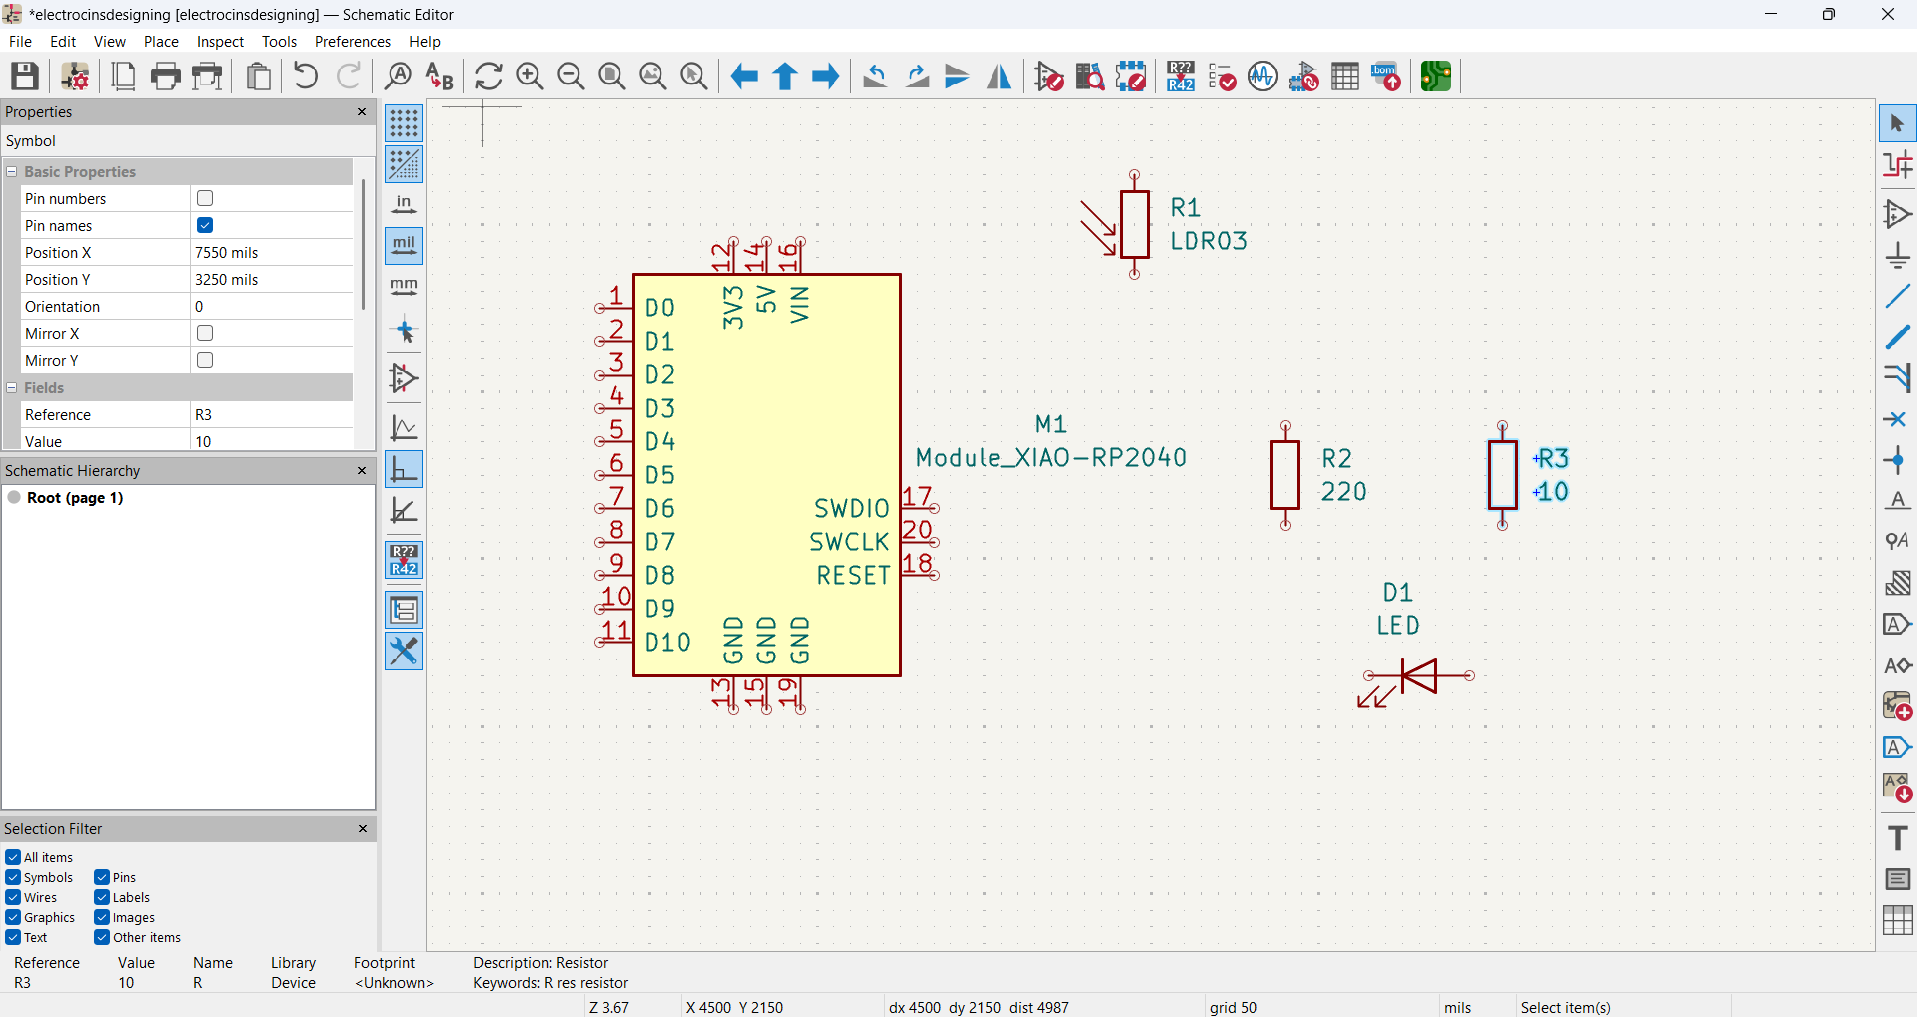The height and width of the screenshot is (1017, 1917).
Task: Open the Help menu
Action: [424, 42]
